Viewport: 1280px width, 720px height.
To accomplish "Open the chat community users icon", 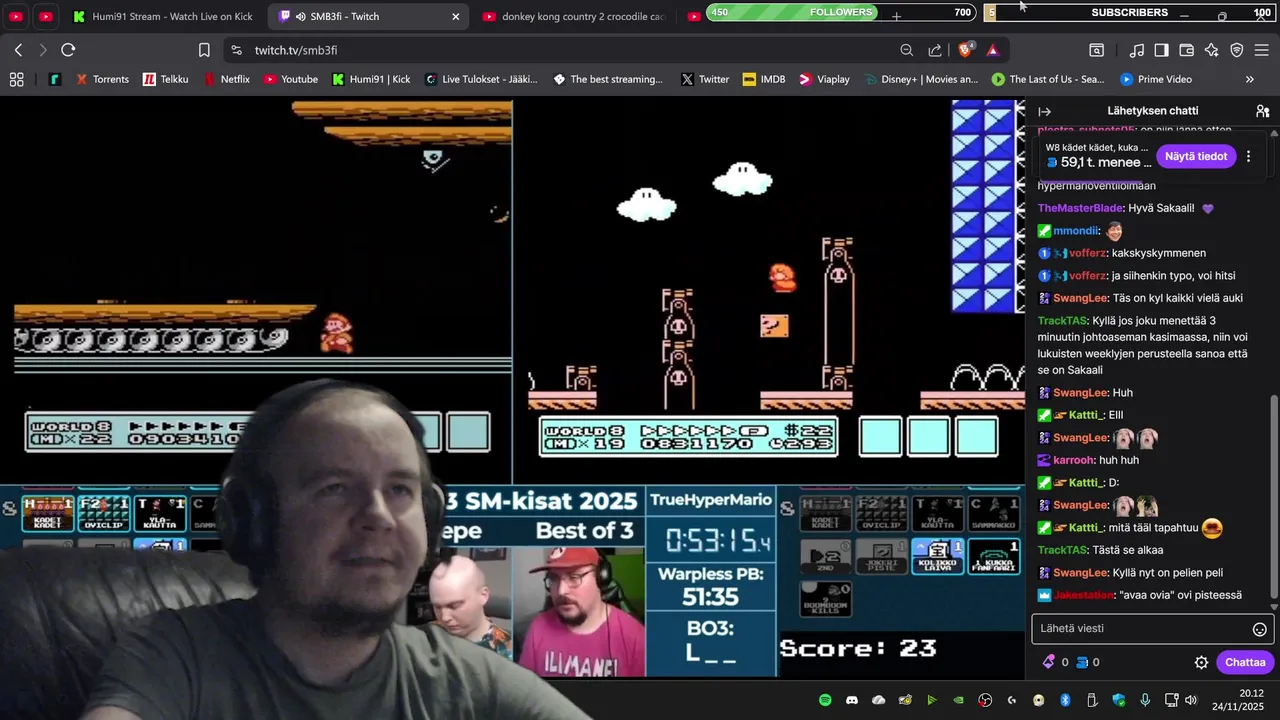I will tap(1262, 112).
